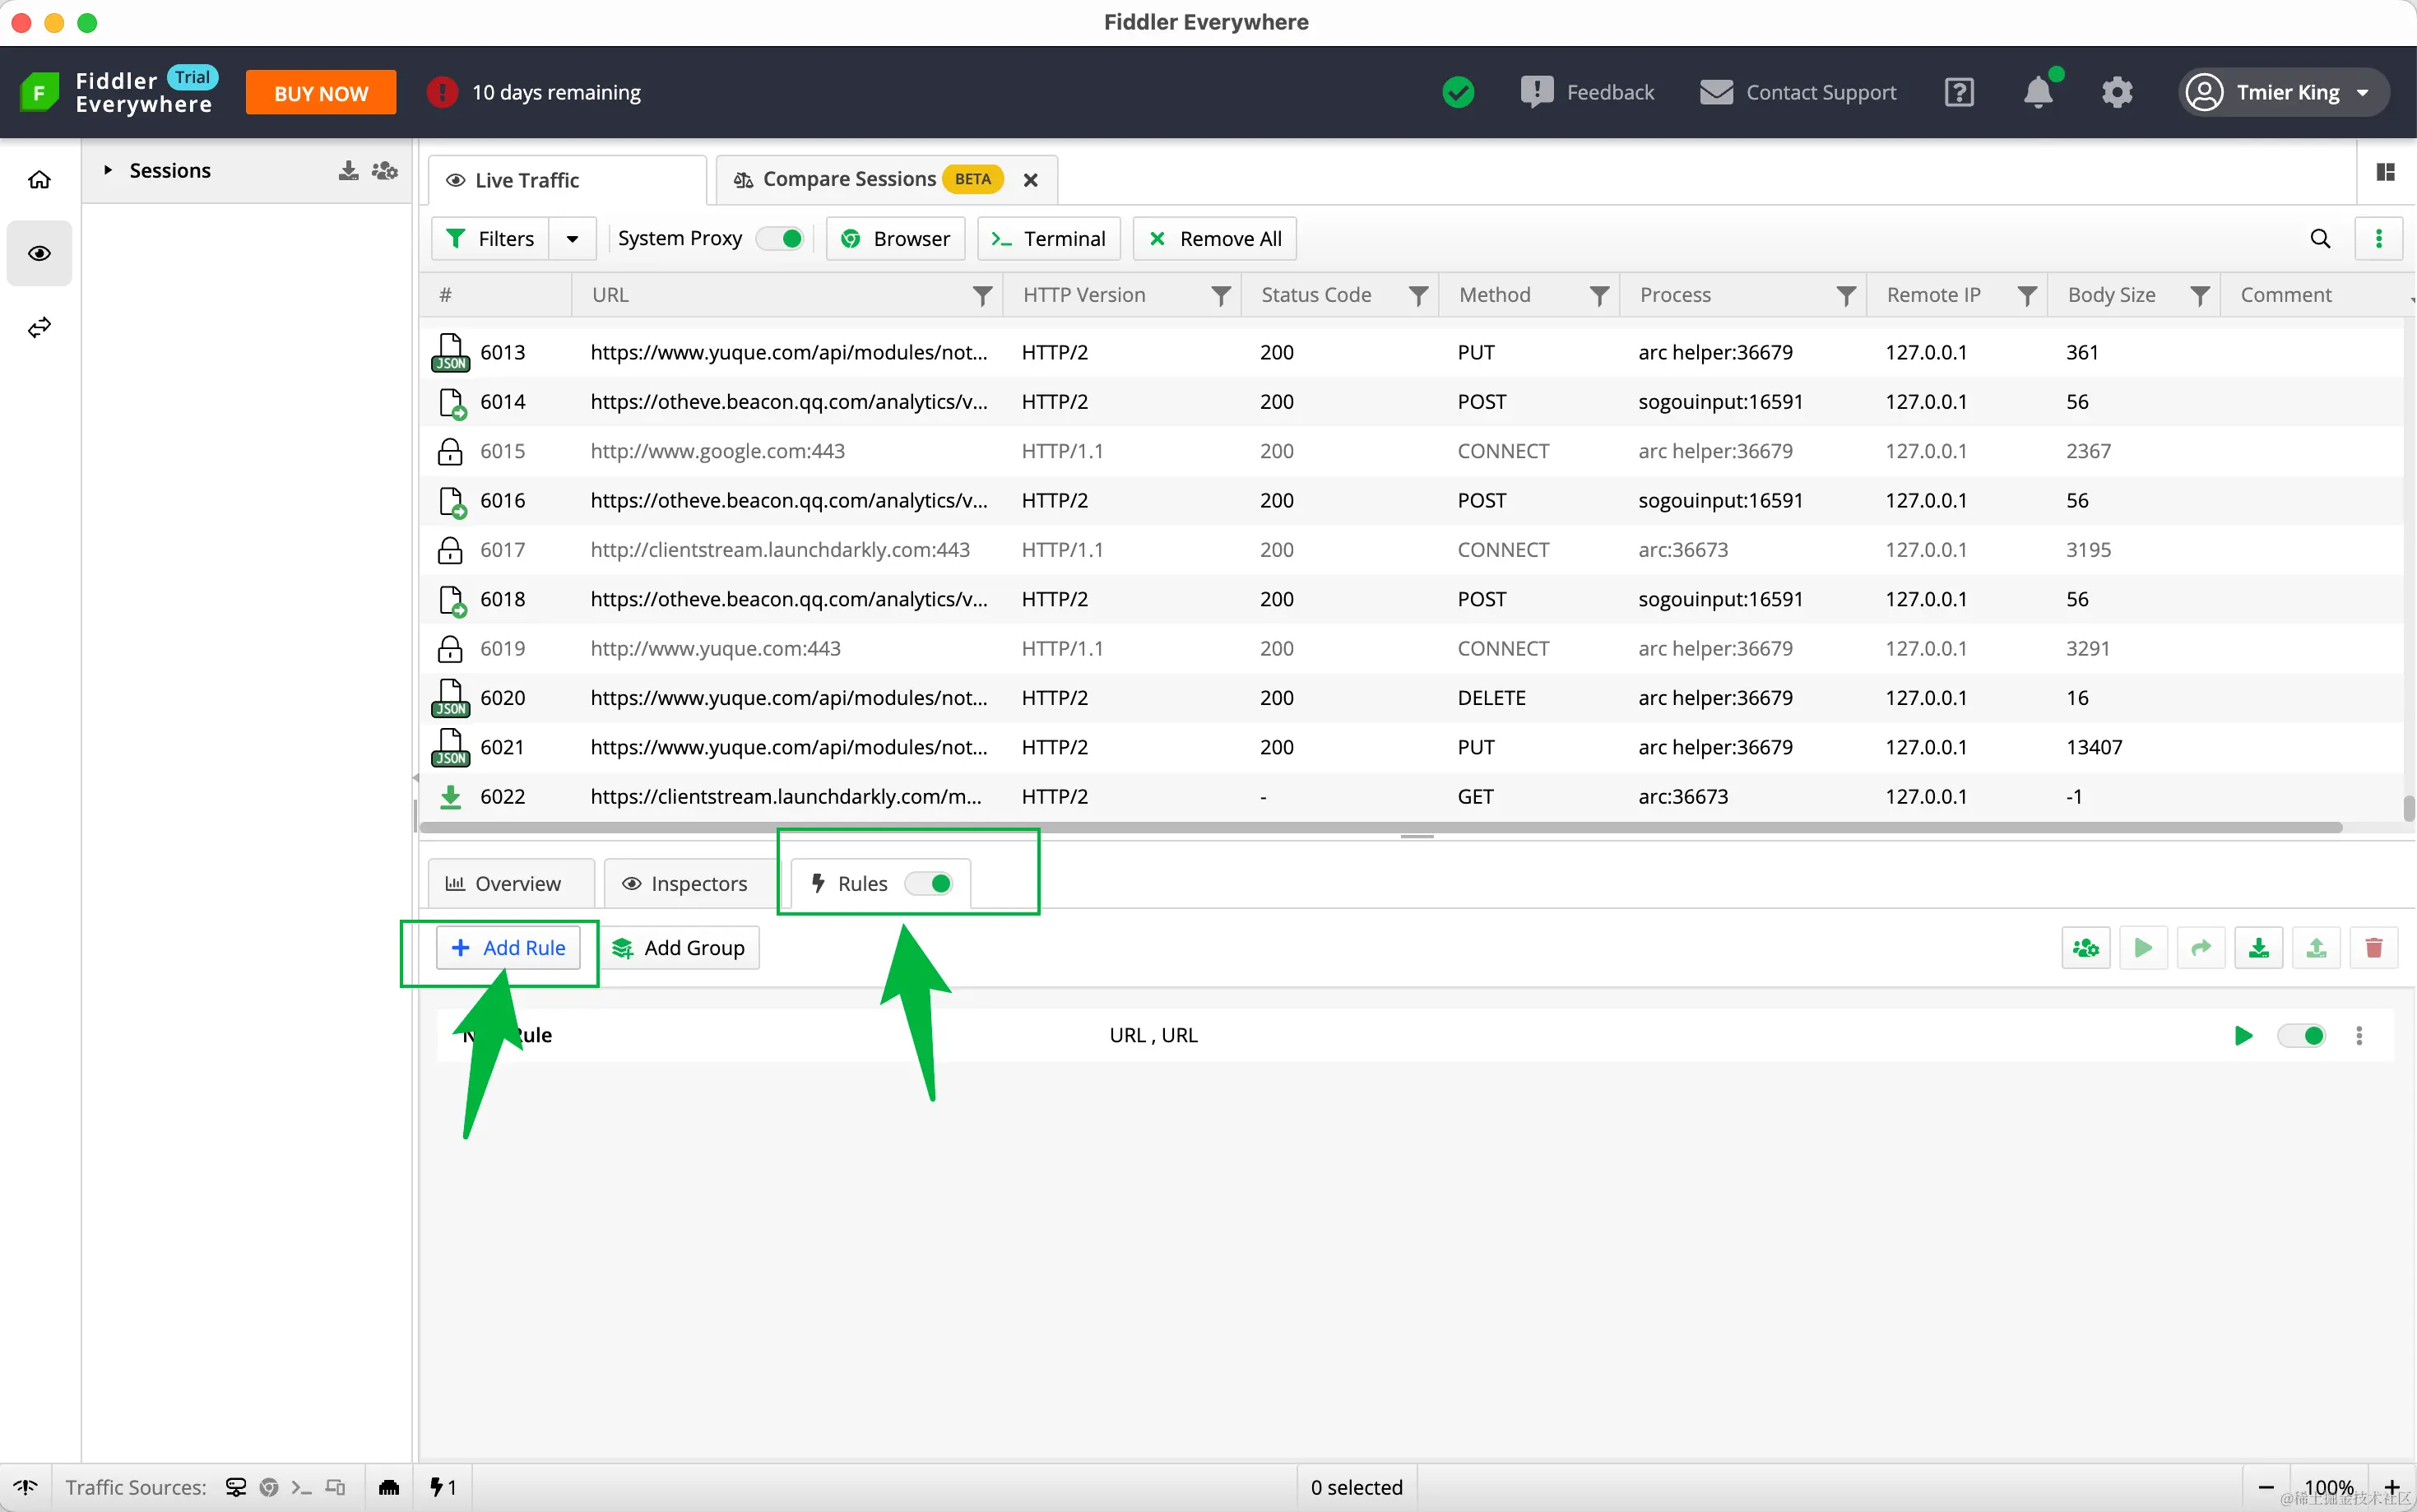This screenshot has width=2417, height=1512.
Task: Open the notifications bell
Action: [2037, 92]
